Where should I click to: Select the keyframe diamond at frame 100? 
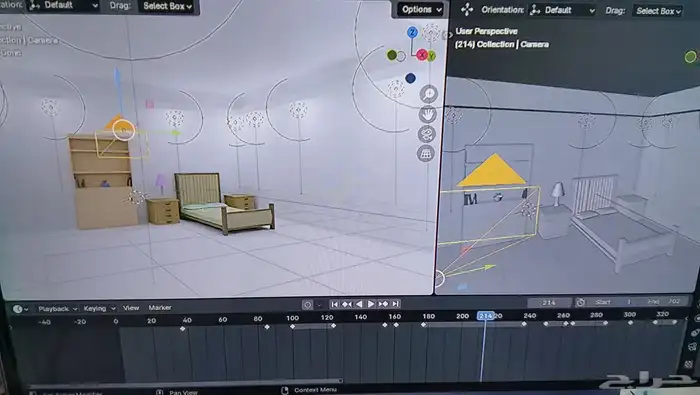click(292, 327)
